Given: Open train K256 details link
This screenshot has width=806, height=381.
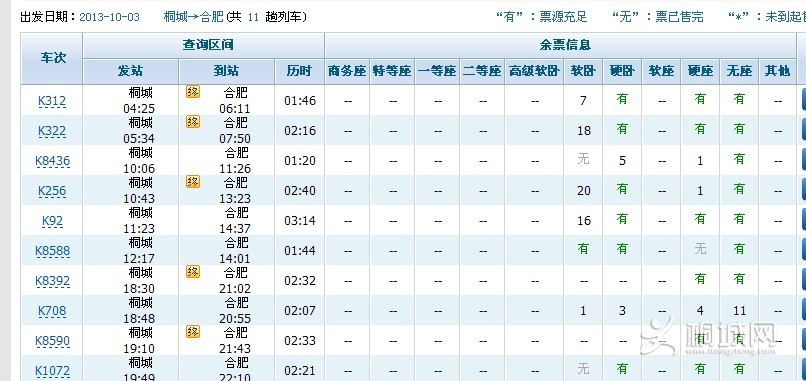Looking at the screenshot, I should point(52,191).
